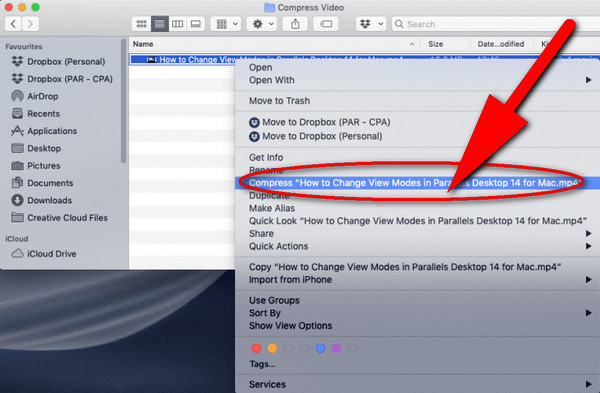Open Documents folder in sidebar
The width and height of the screenshot is (600, 393).
(x=42, y=183)
